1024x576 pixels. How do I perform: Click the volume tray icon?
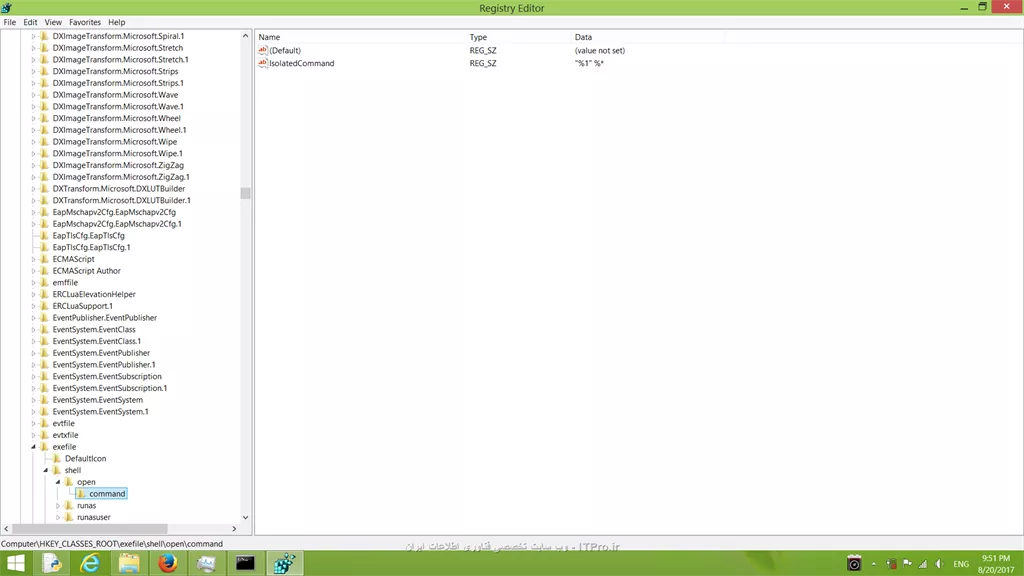939,564
